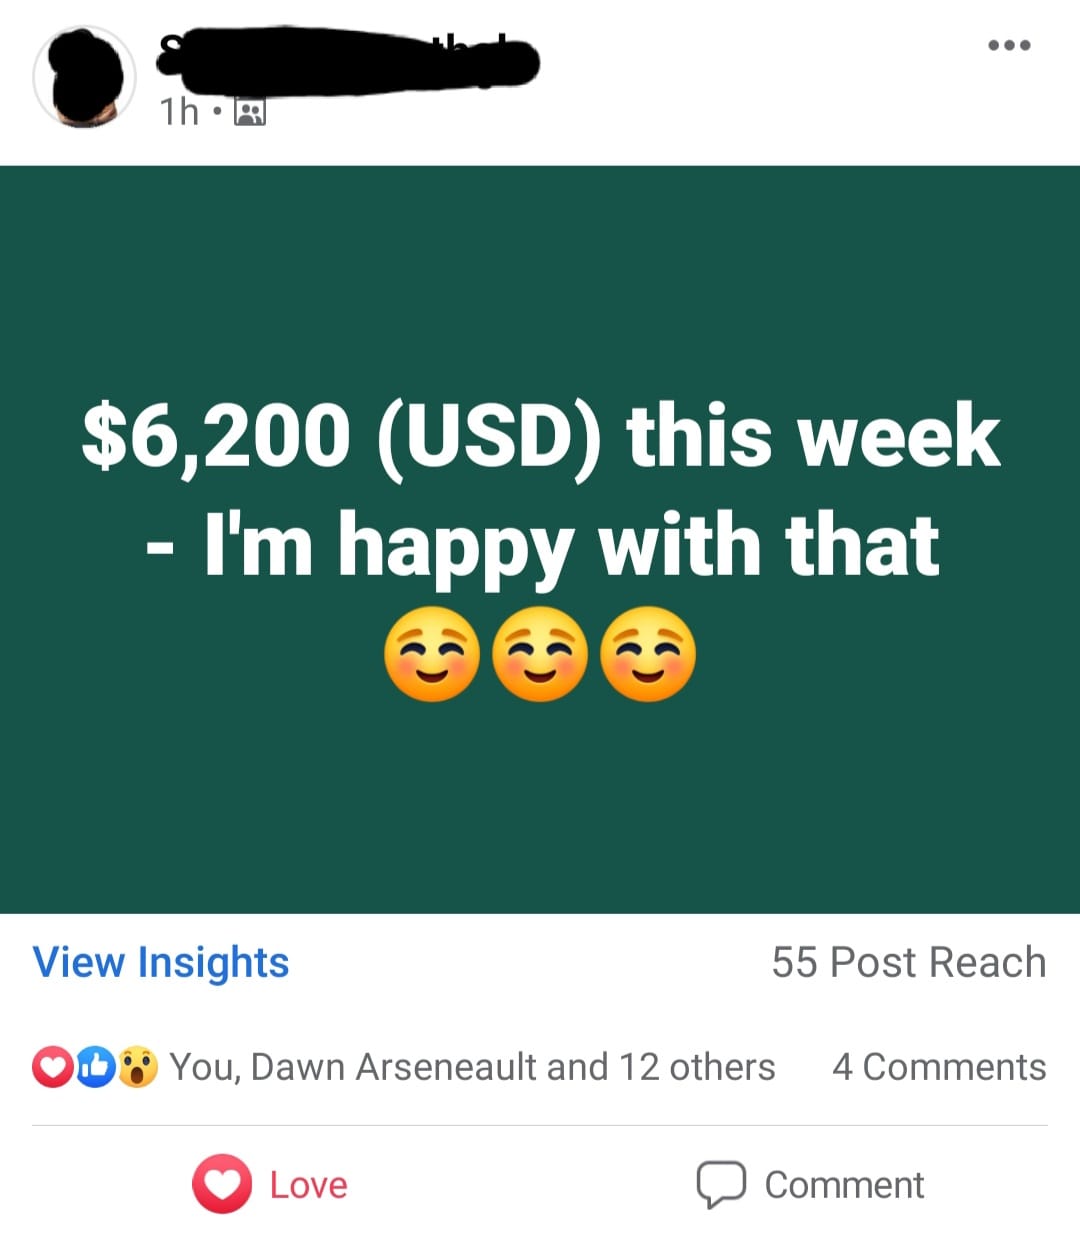Click the blacked-out profile picture
Image resolution: width=1080 pixels, height=1239 pixels.
[x=84, y=78]
